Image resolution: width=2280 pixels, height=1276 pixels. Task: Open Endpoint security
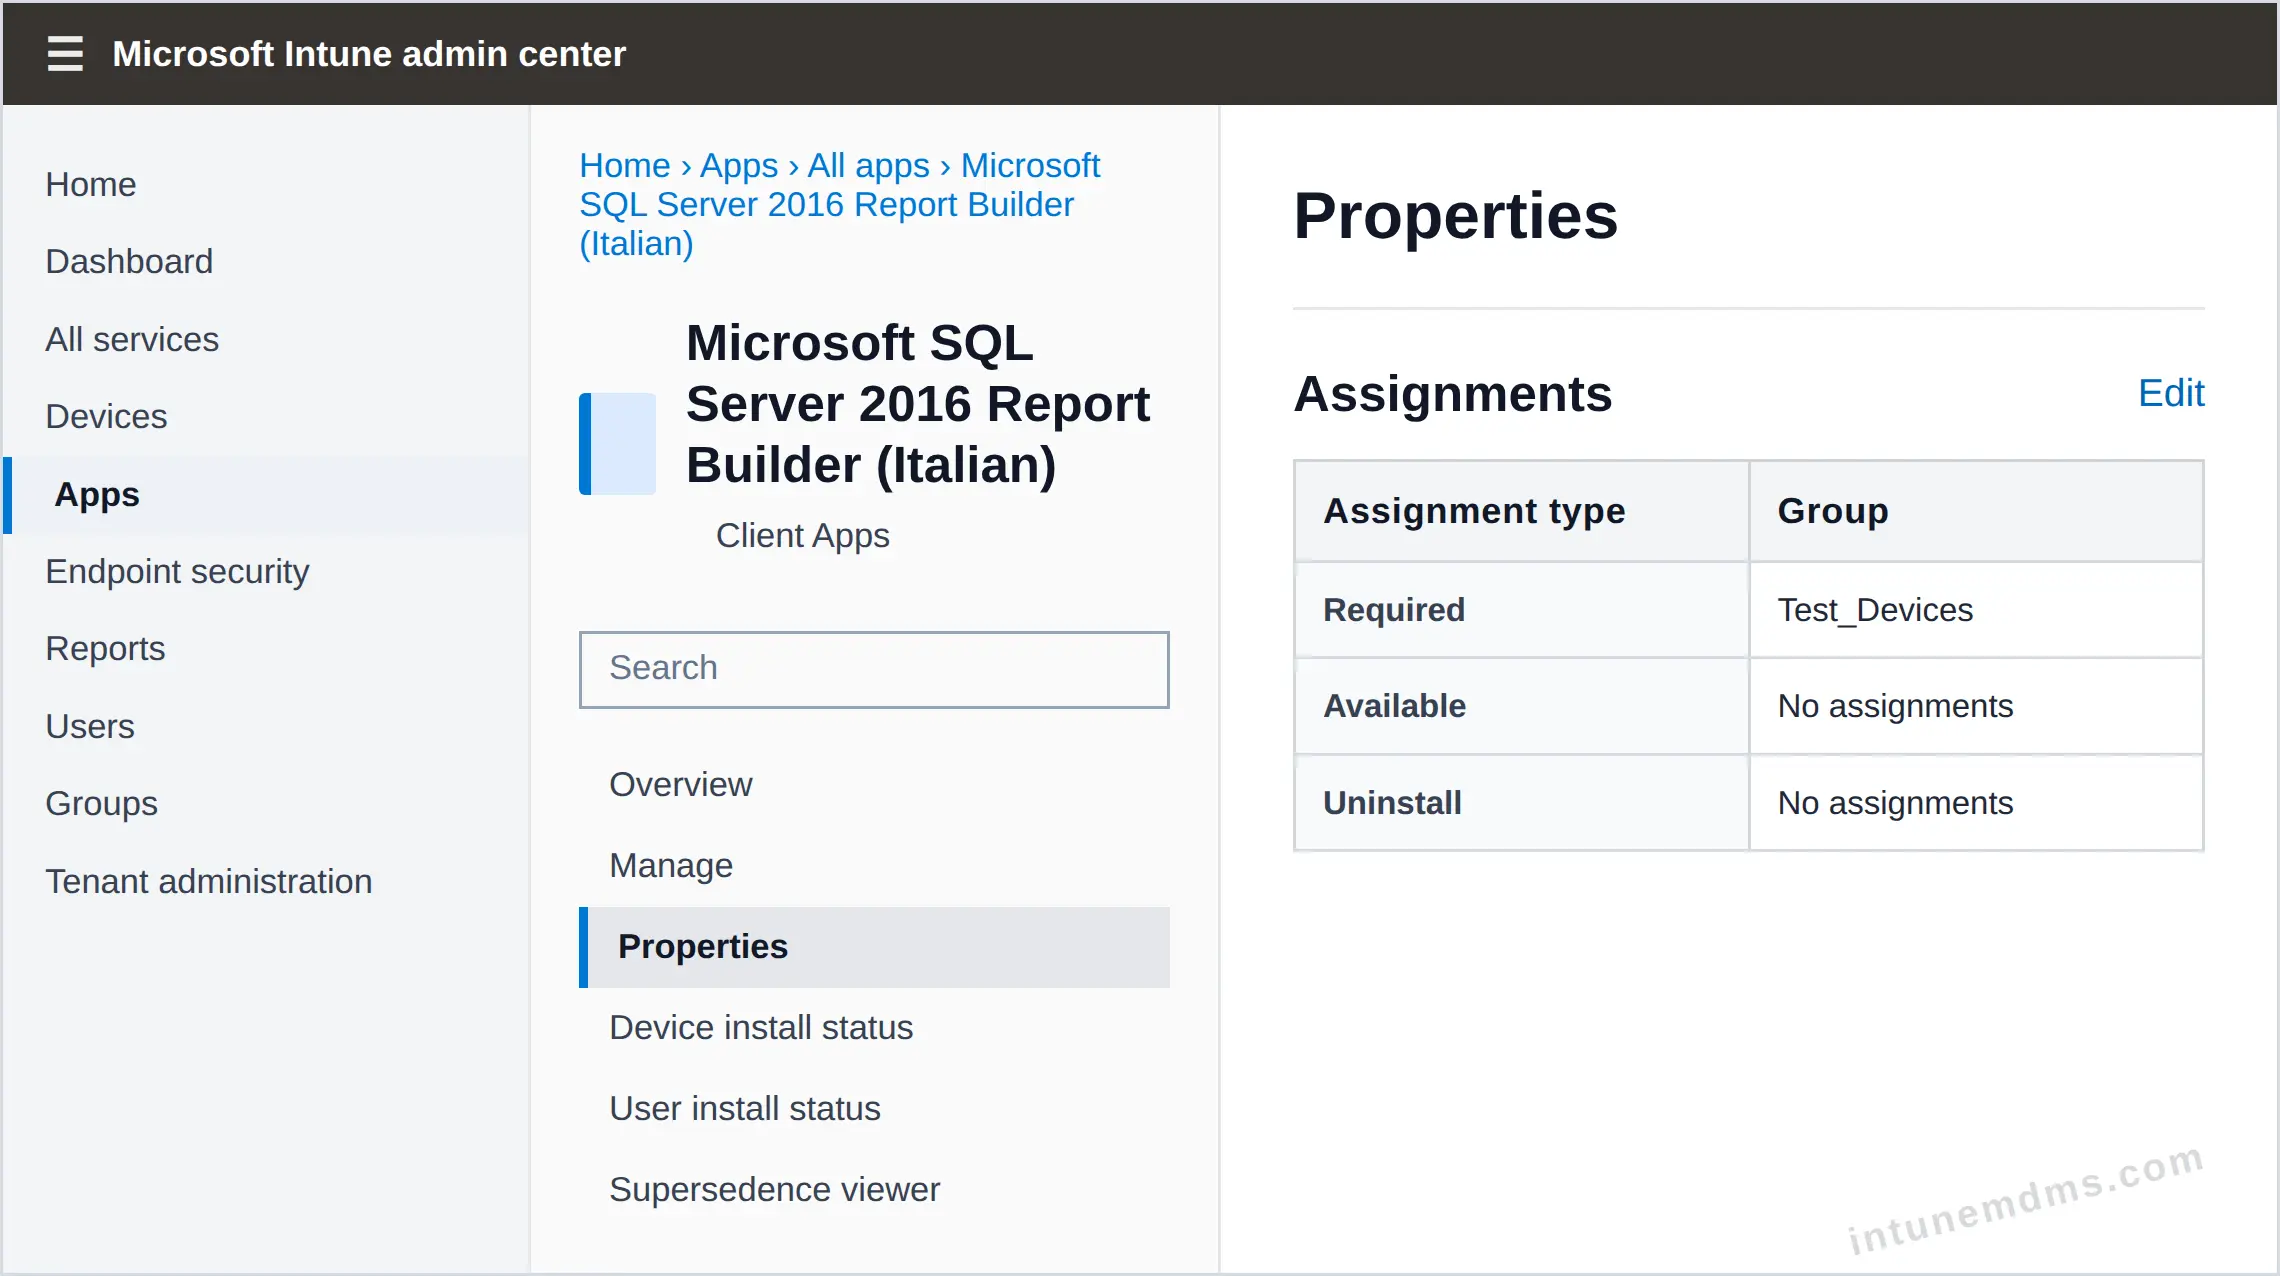(x=177, y=571)
